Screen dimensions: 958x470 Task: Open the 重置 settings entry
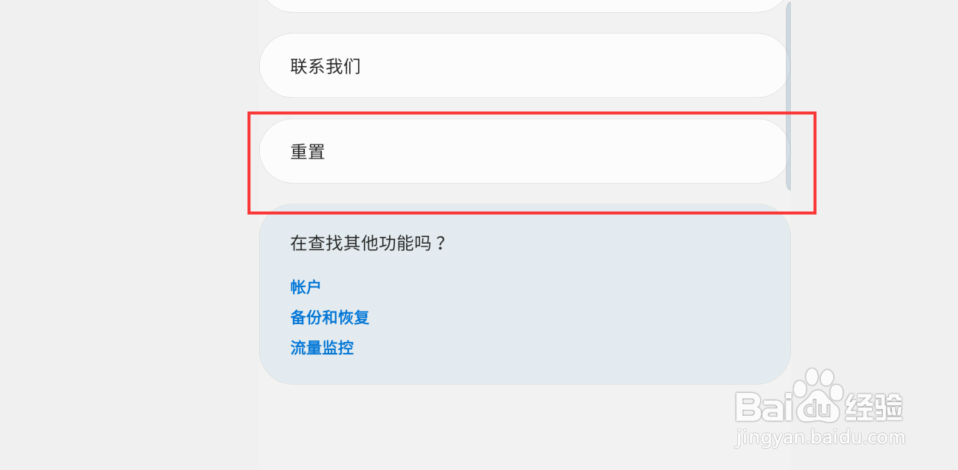[x=525, y=151]
